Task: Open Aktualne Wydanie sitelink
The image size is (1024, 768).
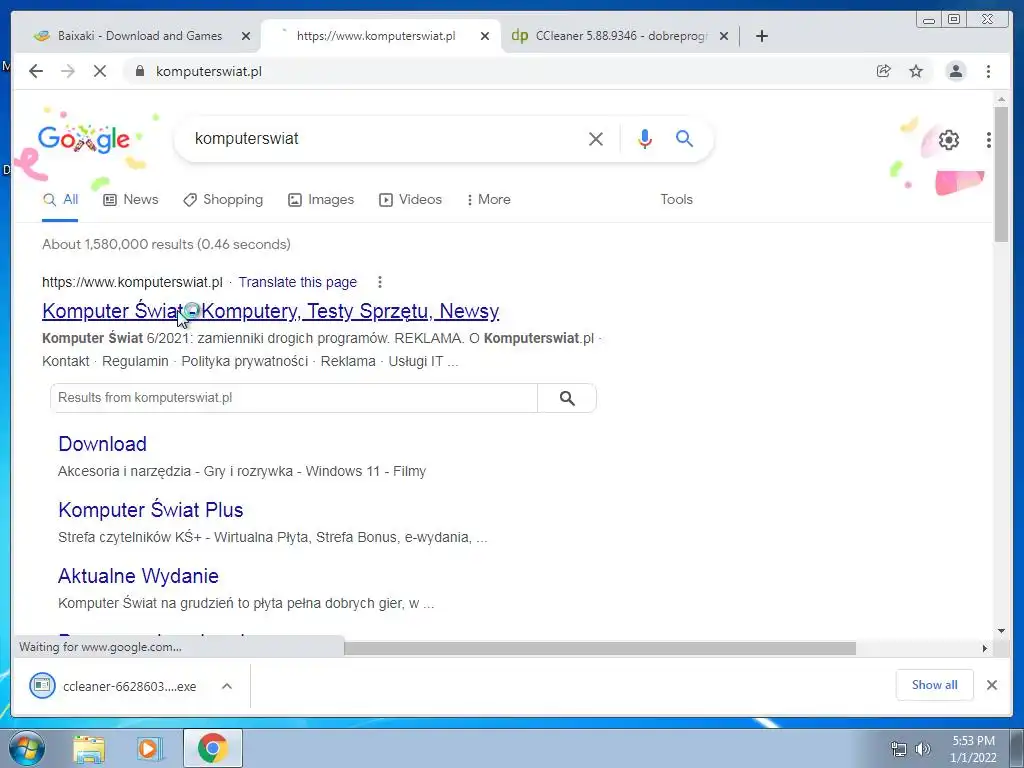Action: [138, 576]
